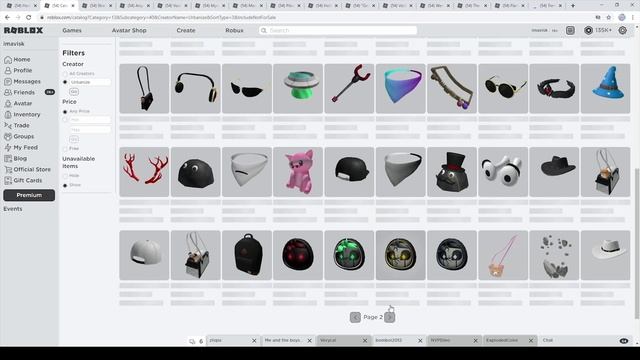The image size is (640, 360).
Task: Click the Roblox logo
Action: pyautogui.click(x=23, y=30)
